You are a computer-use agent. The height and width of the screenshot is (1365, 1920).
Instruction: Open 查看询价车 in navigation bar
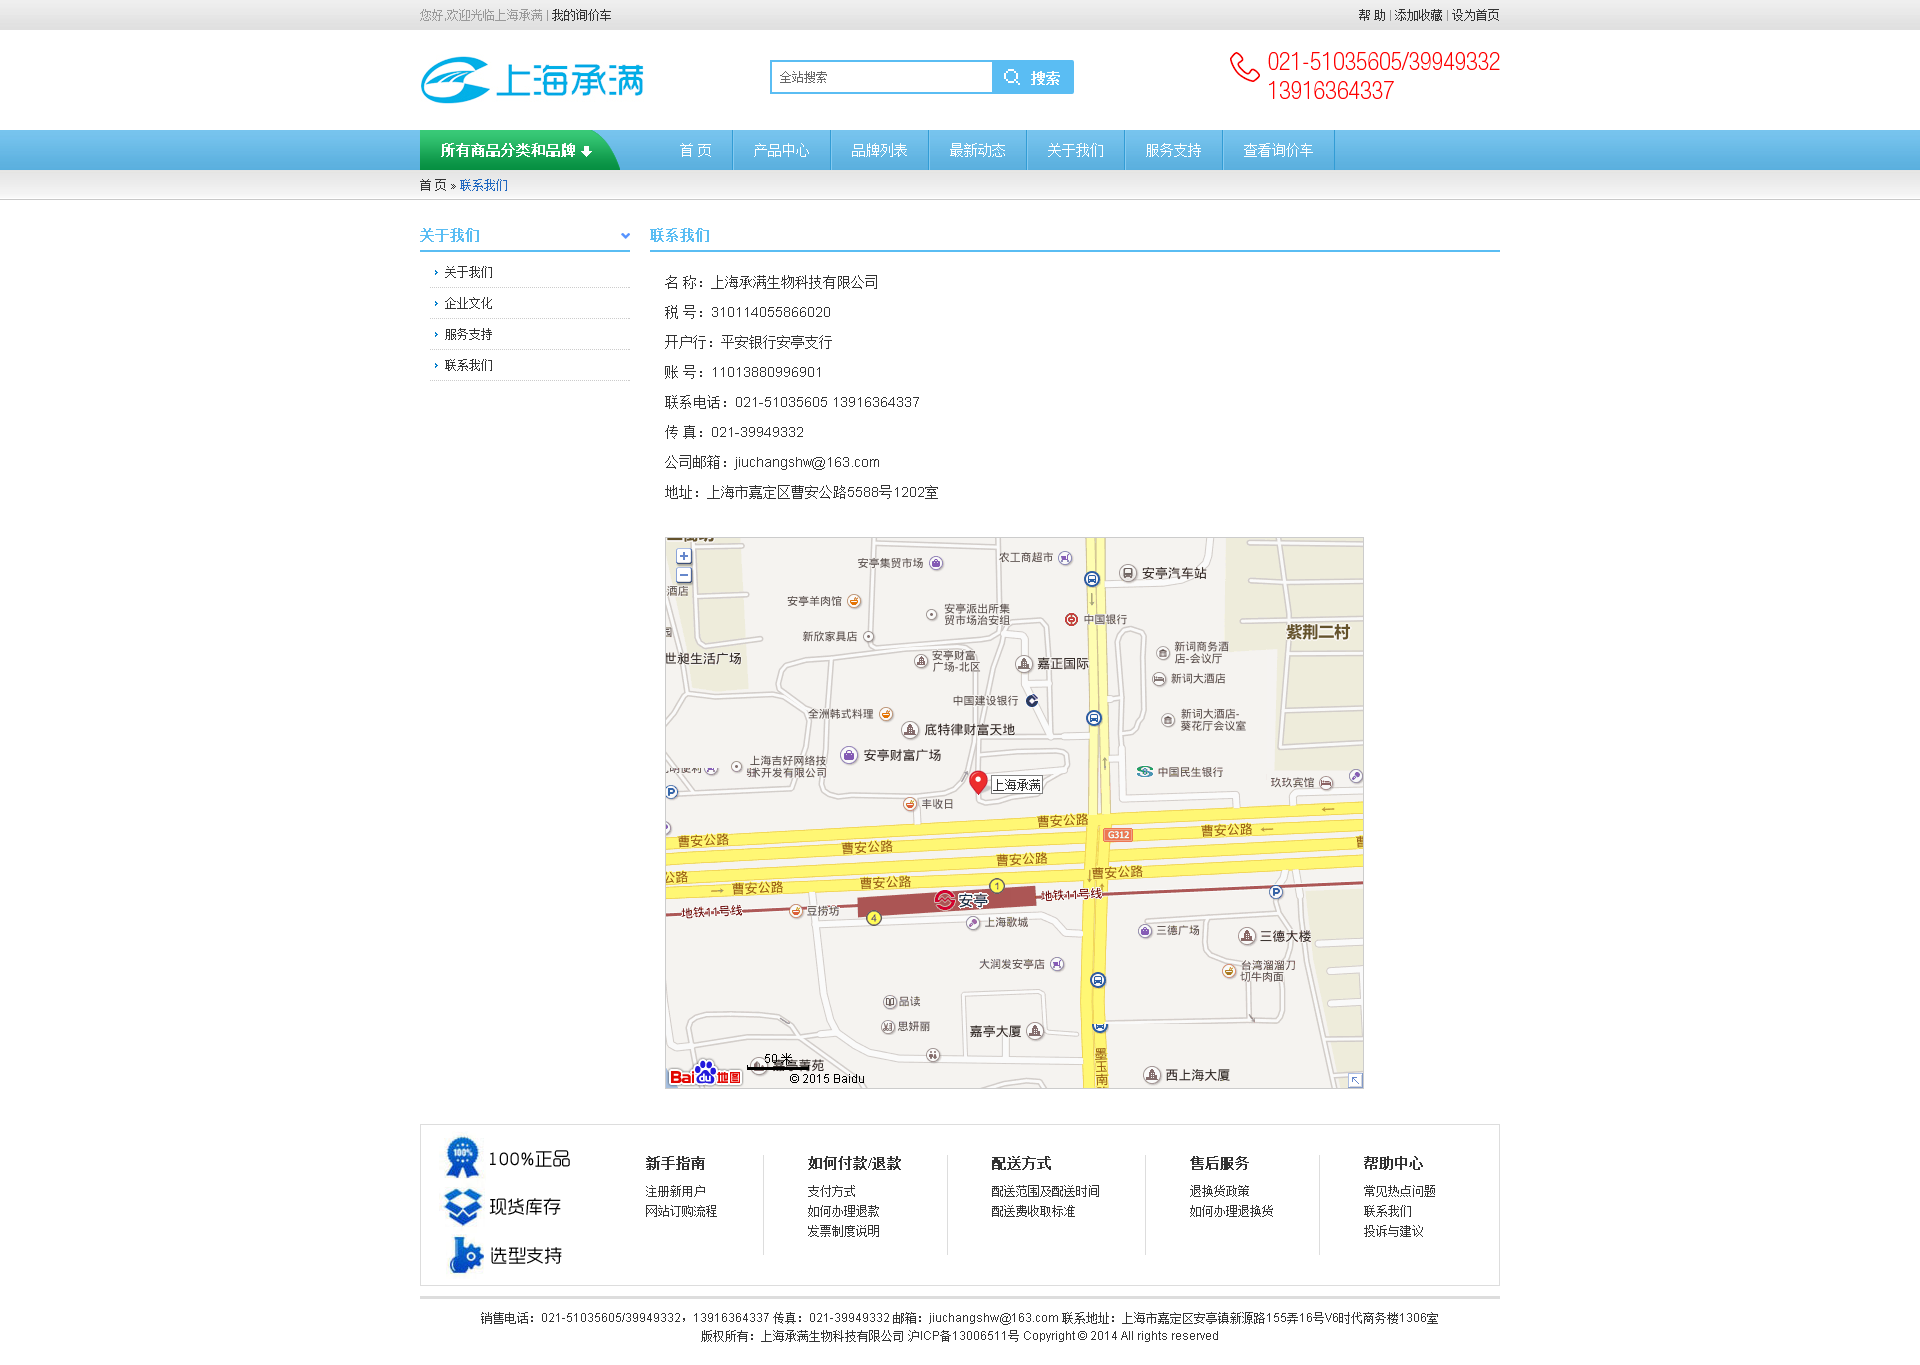[x=1278, y=150]
